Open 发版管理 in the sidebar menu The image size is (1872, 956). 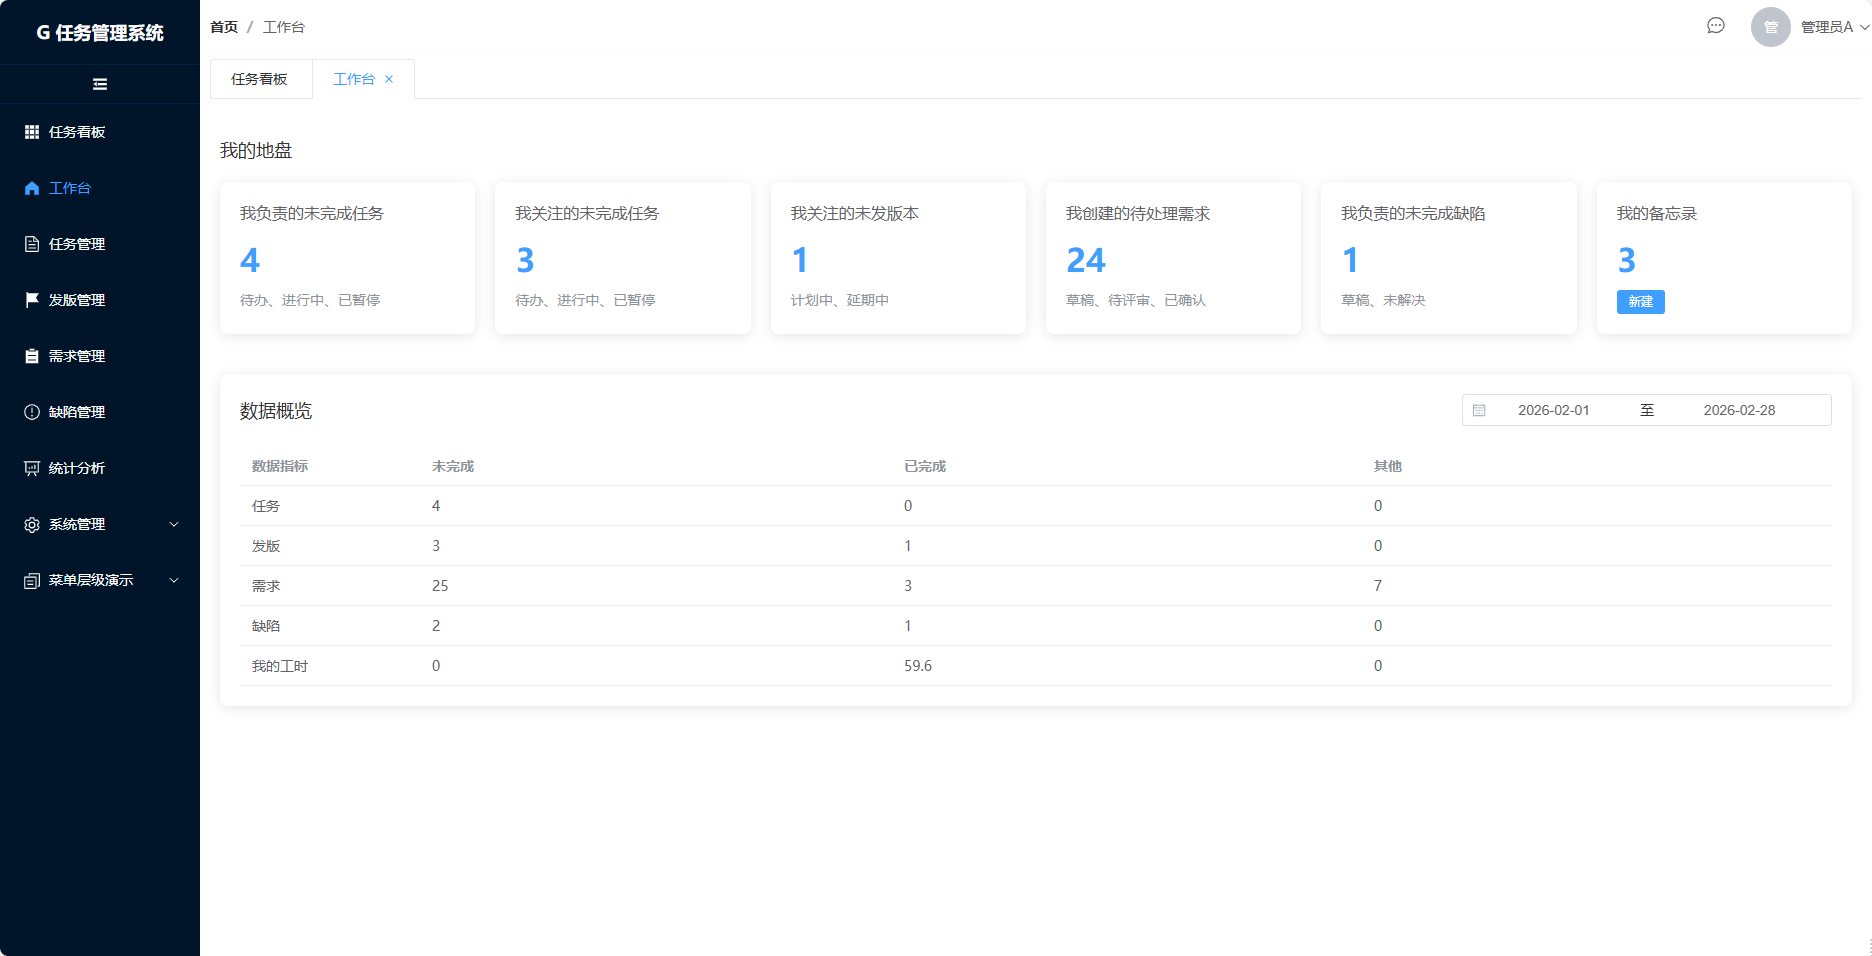tap(100, 300)
